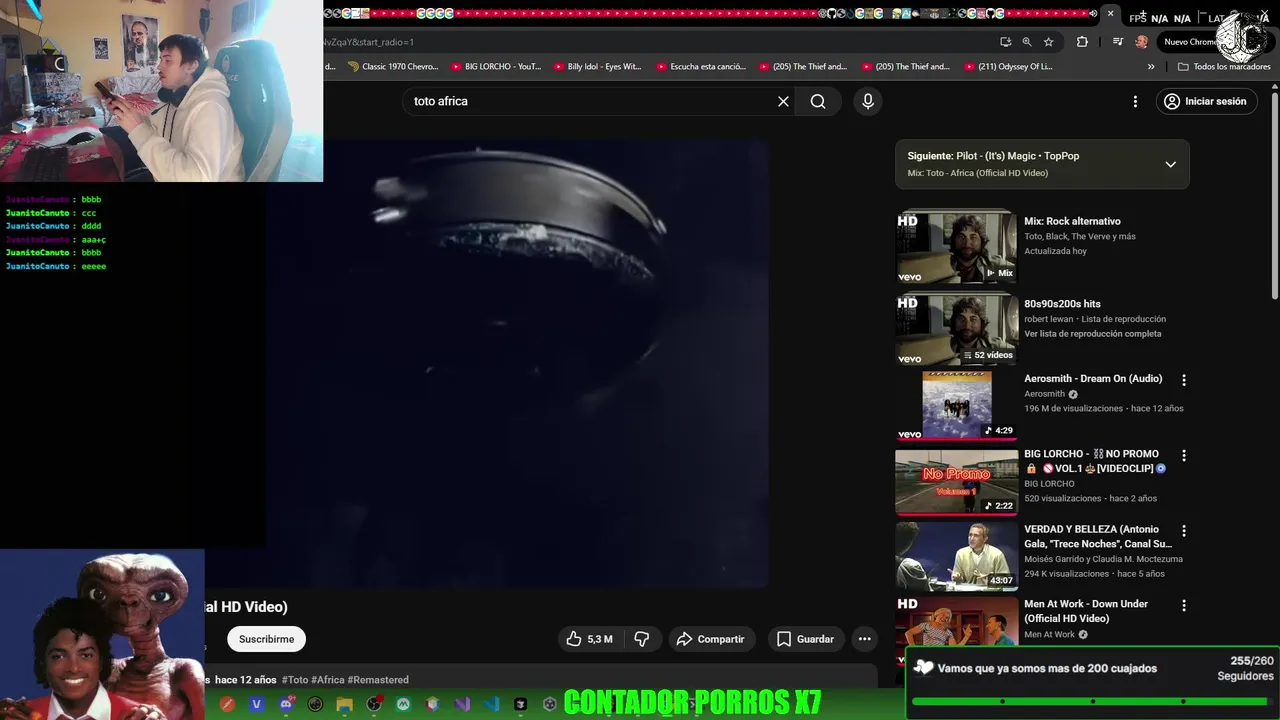Dislike the video

(642, 639)
